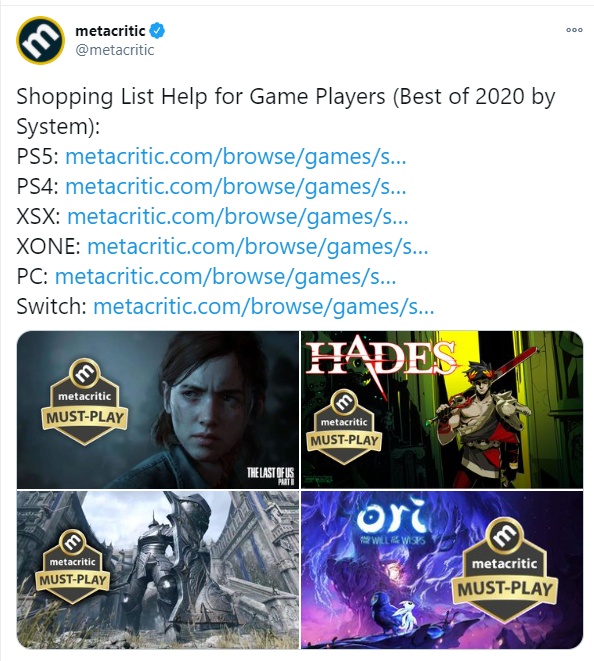Click Must-Play badge on knight image
The image size is (594, 661).
[x=73, y=567]
